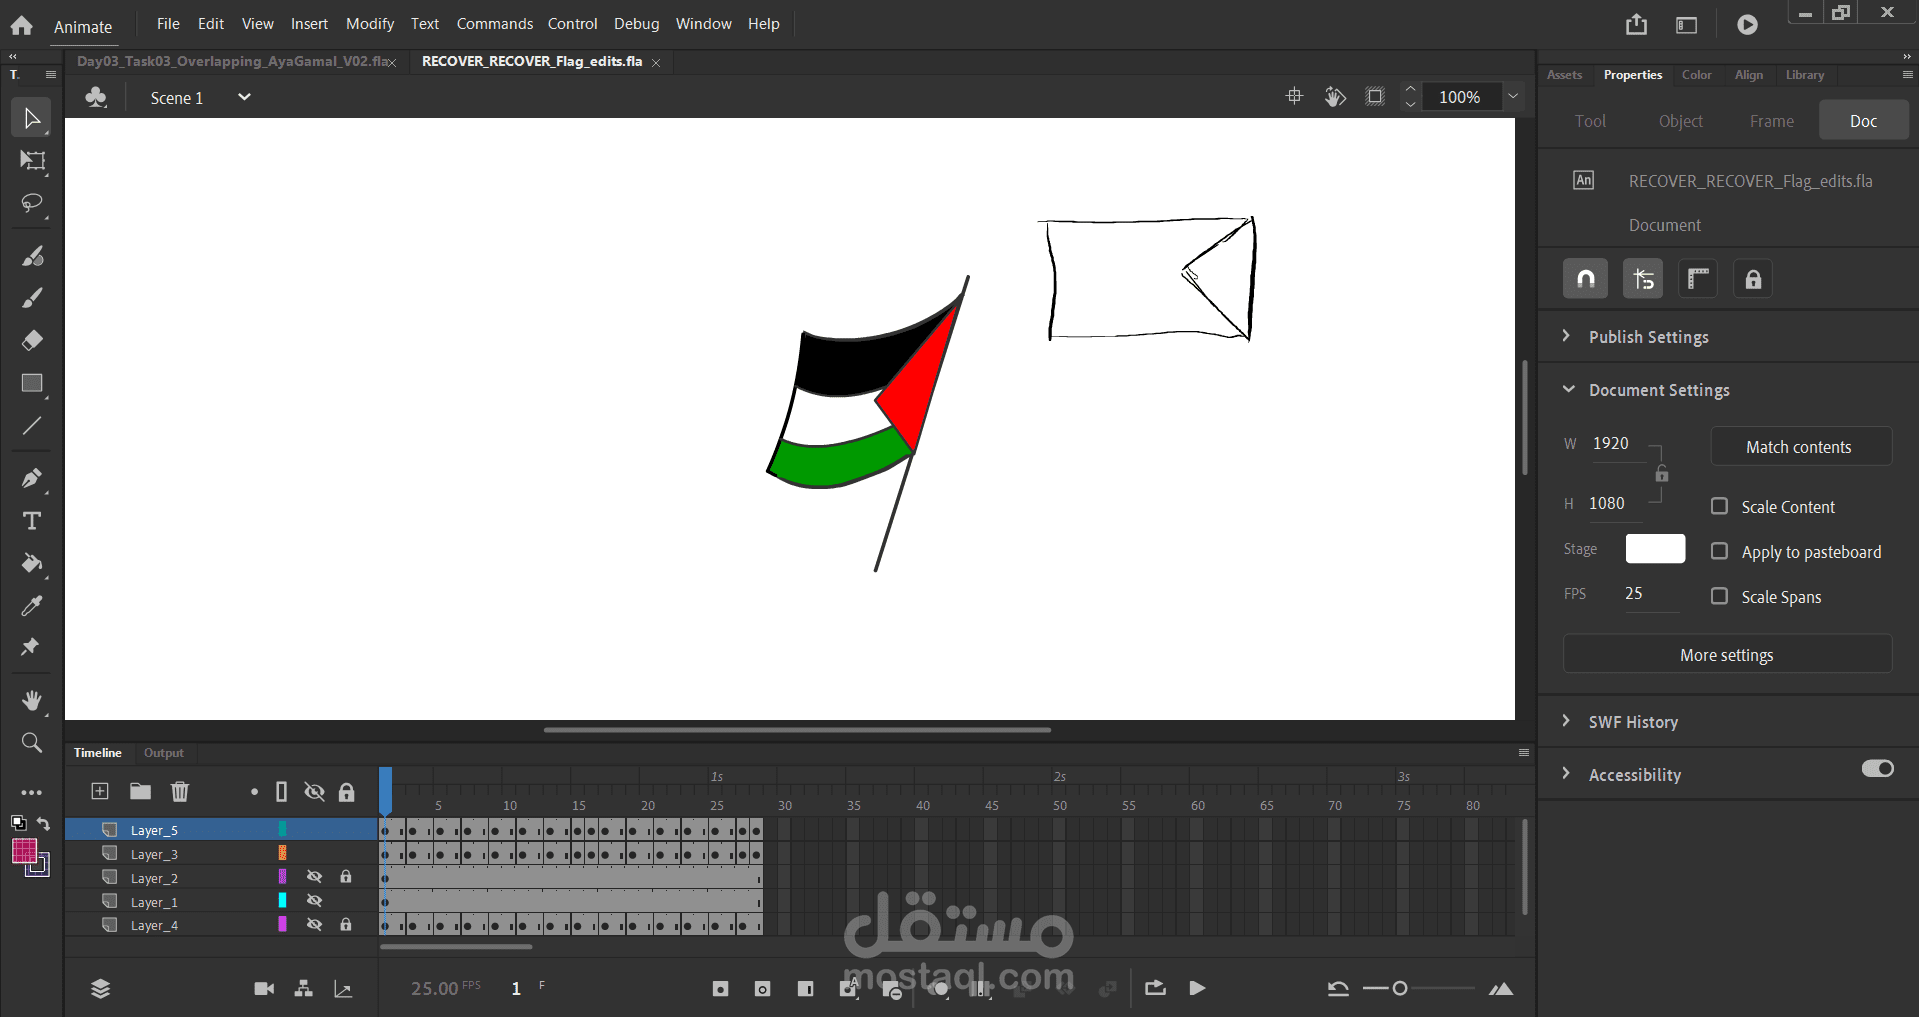Select the Paint Bucket tool
1919x1017 pixels.
(32, 563)
